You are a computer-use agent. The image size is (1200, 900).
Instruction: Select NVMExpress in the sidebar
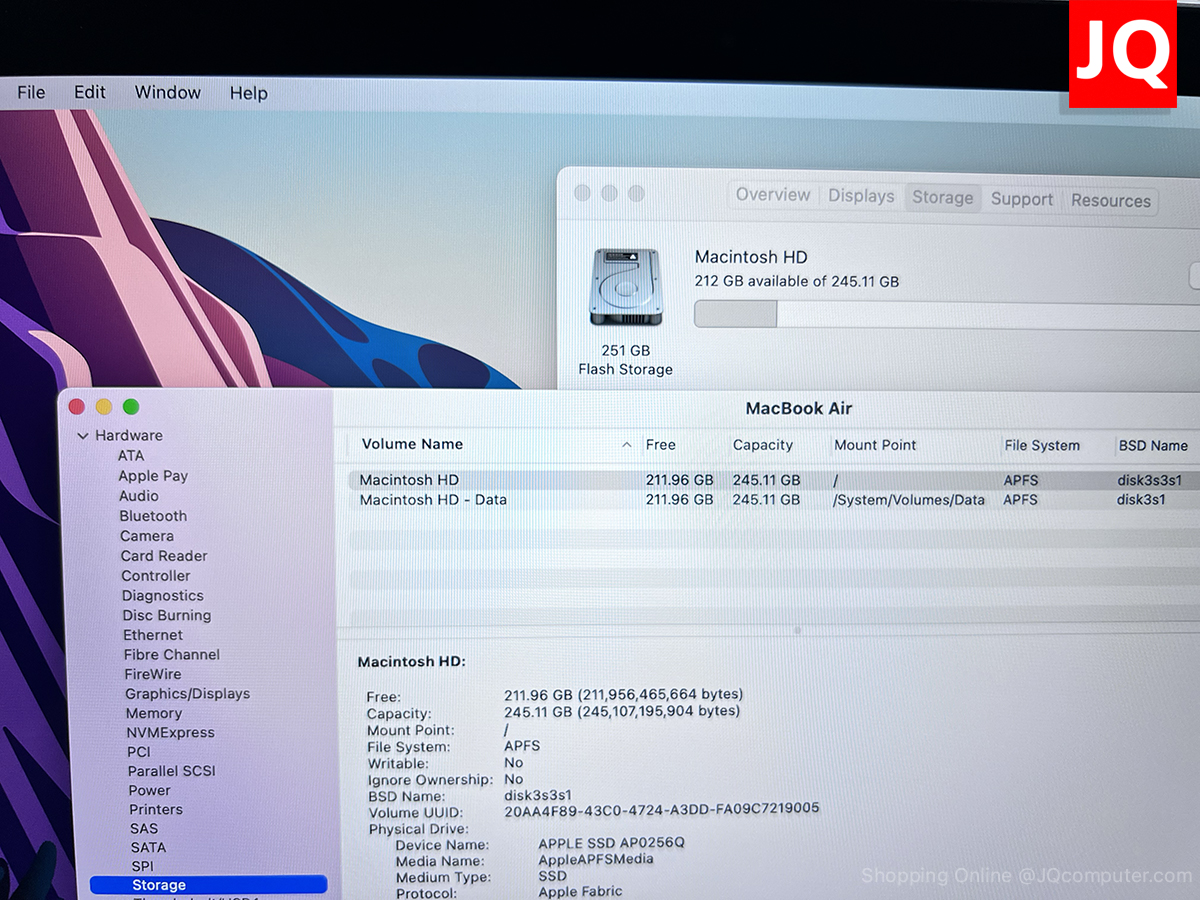(x=170, y=733)
